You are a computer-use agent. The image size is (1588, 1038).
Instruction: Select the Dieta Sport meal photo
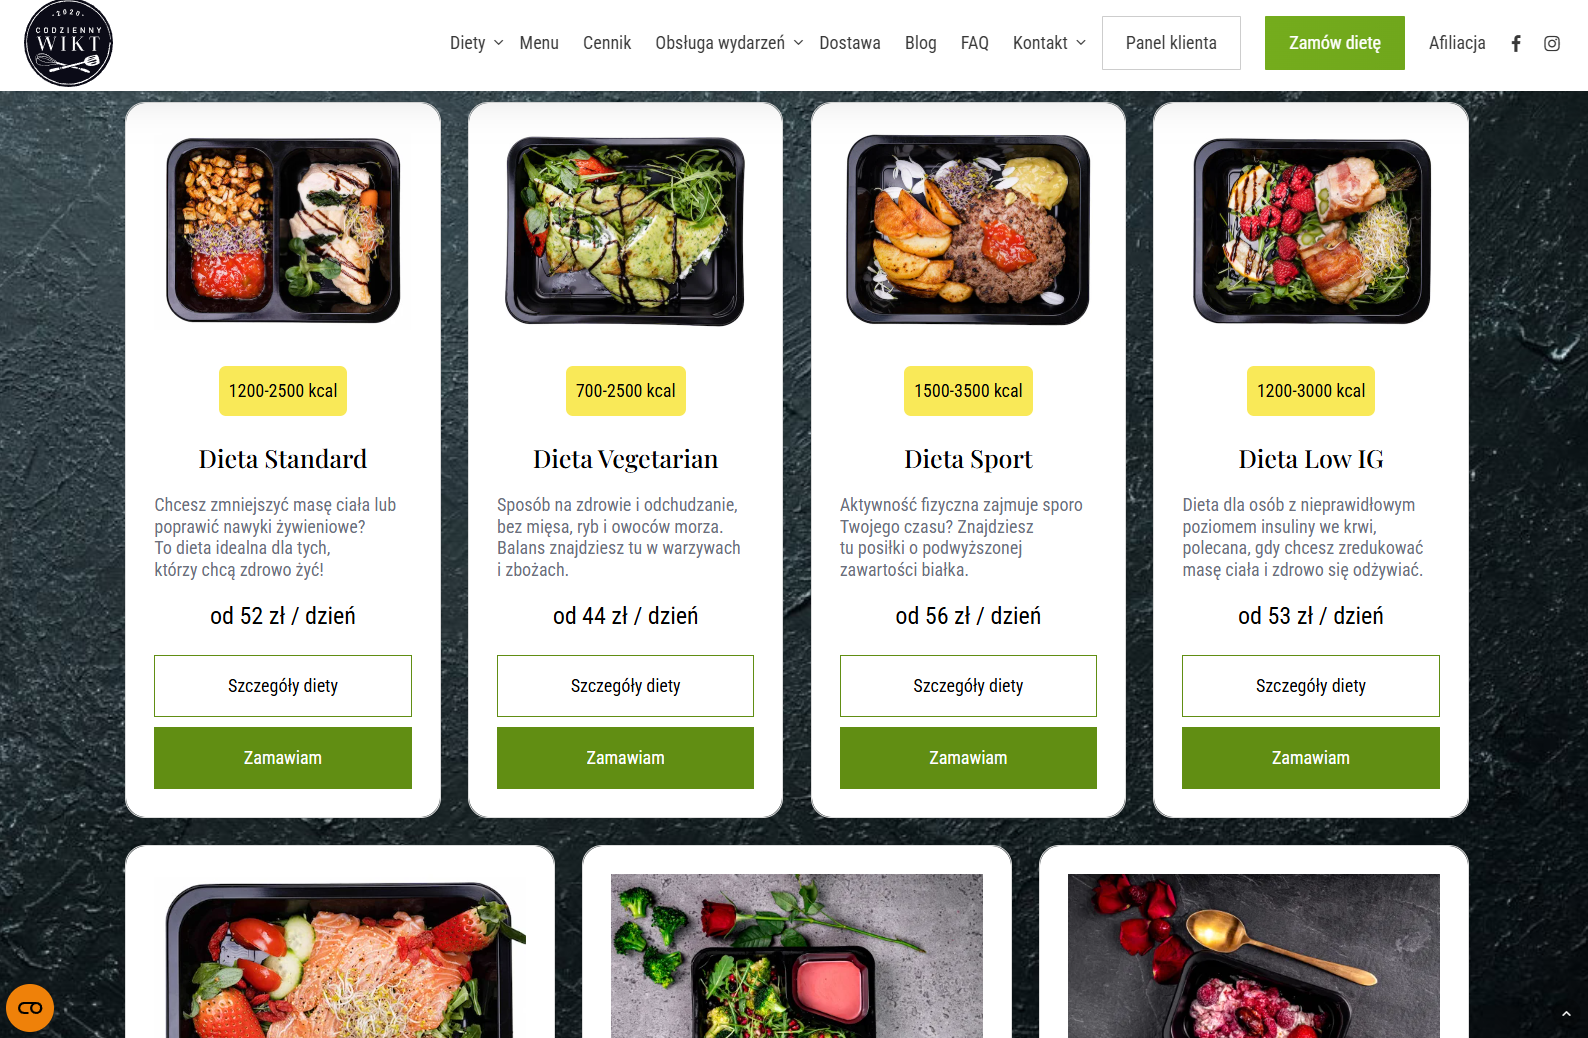coord(968,230)
